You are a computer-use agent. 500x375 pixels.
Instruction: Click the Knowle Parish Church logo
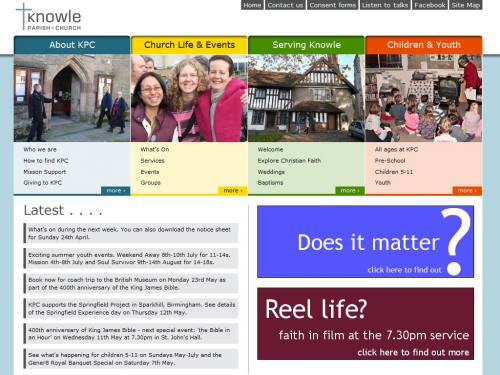tap(48, 17)
